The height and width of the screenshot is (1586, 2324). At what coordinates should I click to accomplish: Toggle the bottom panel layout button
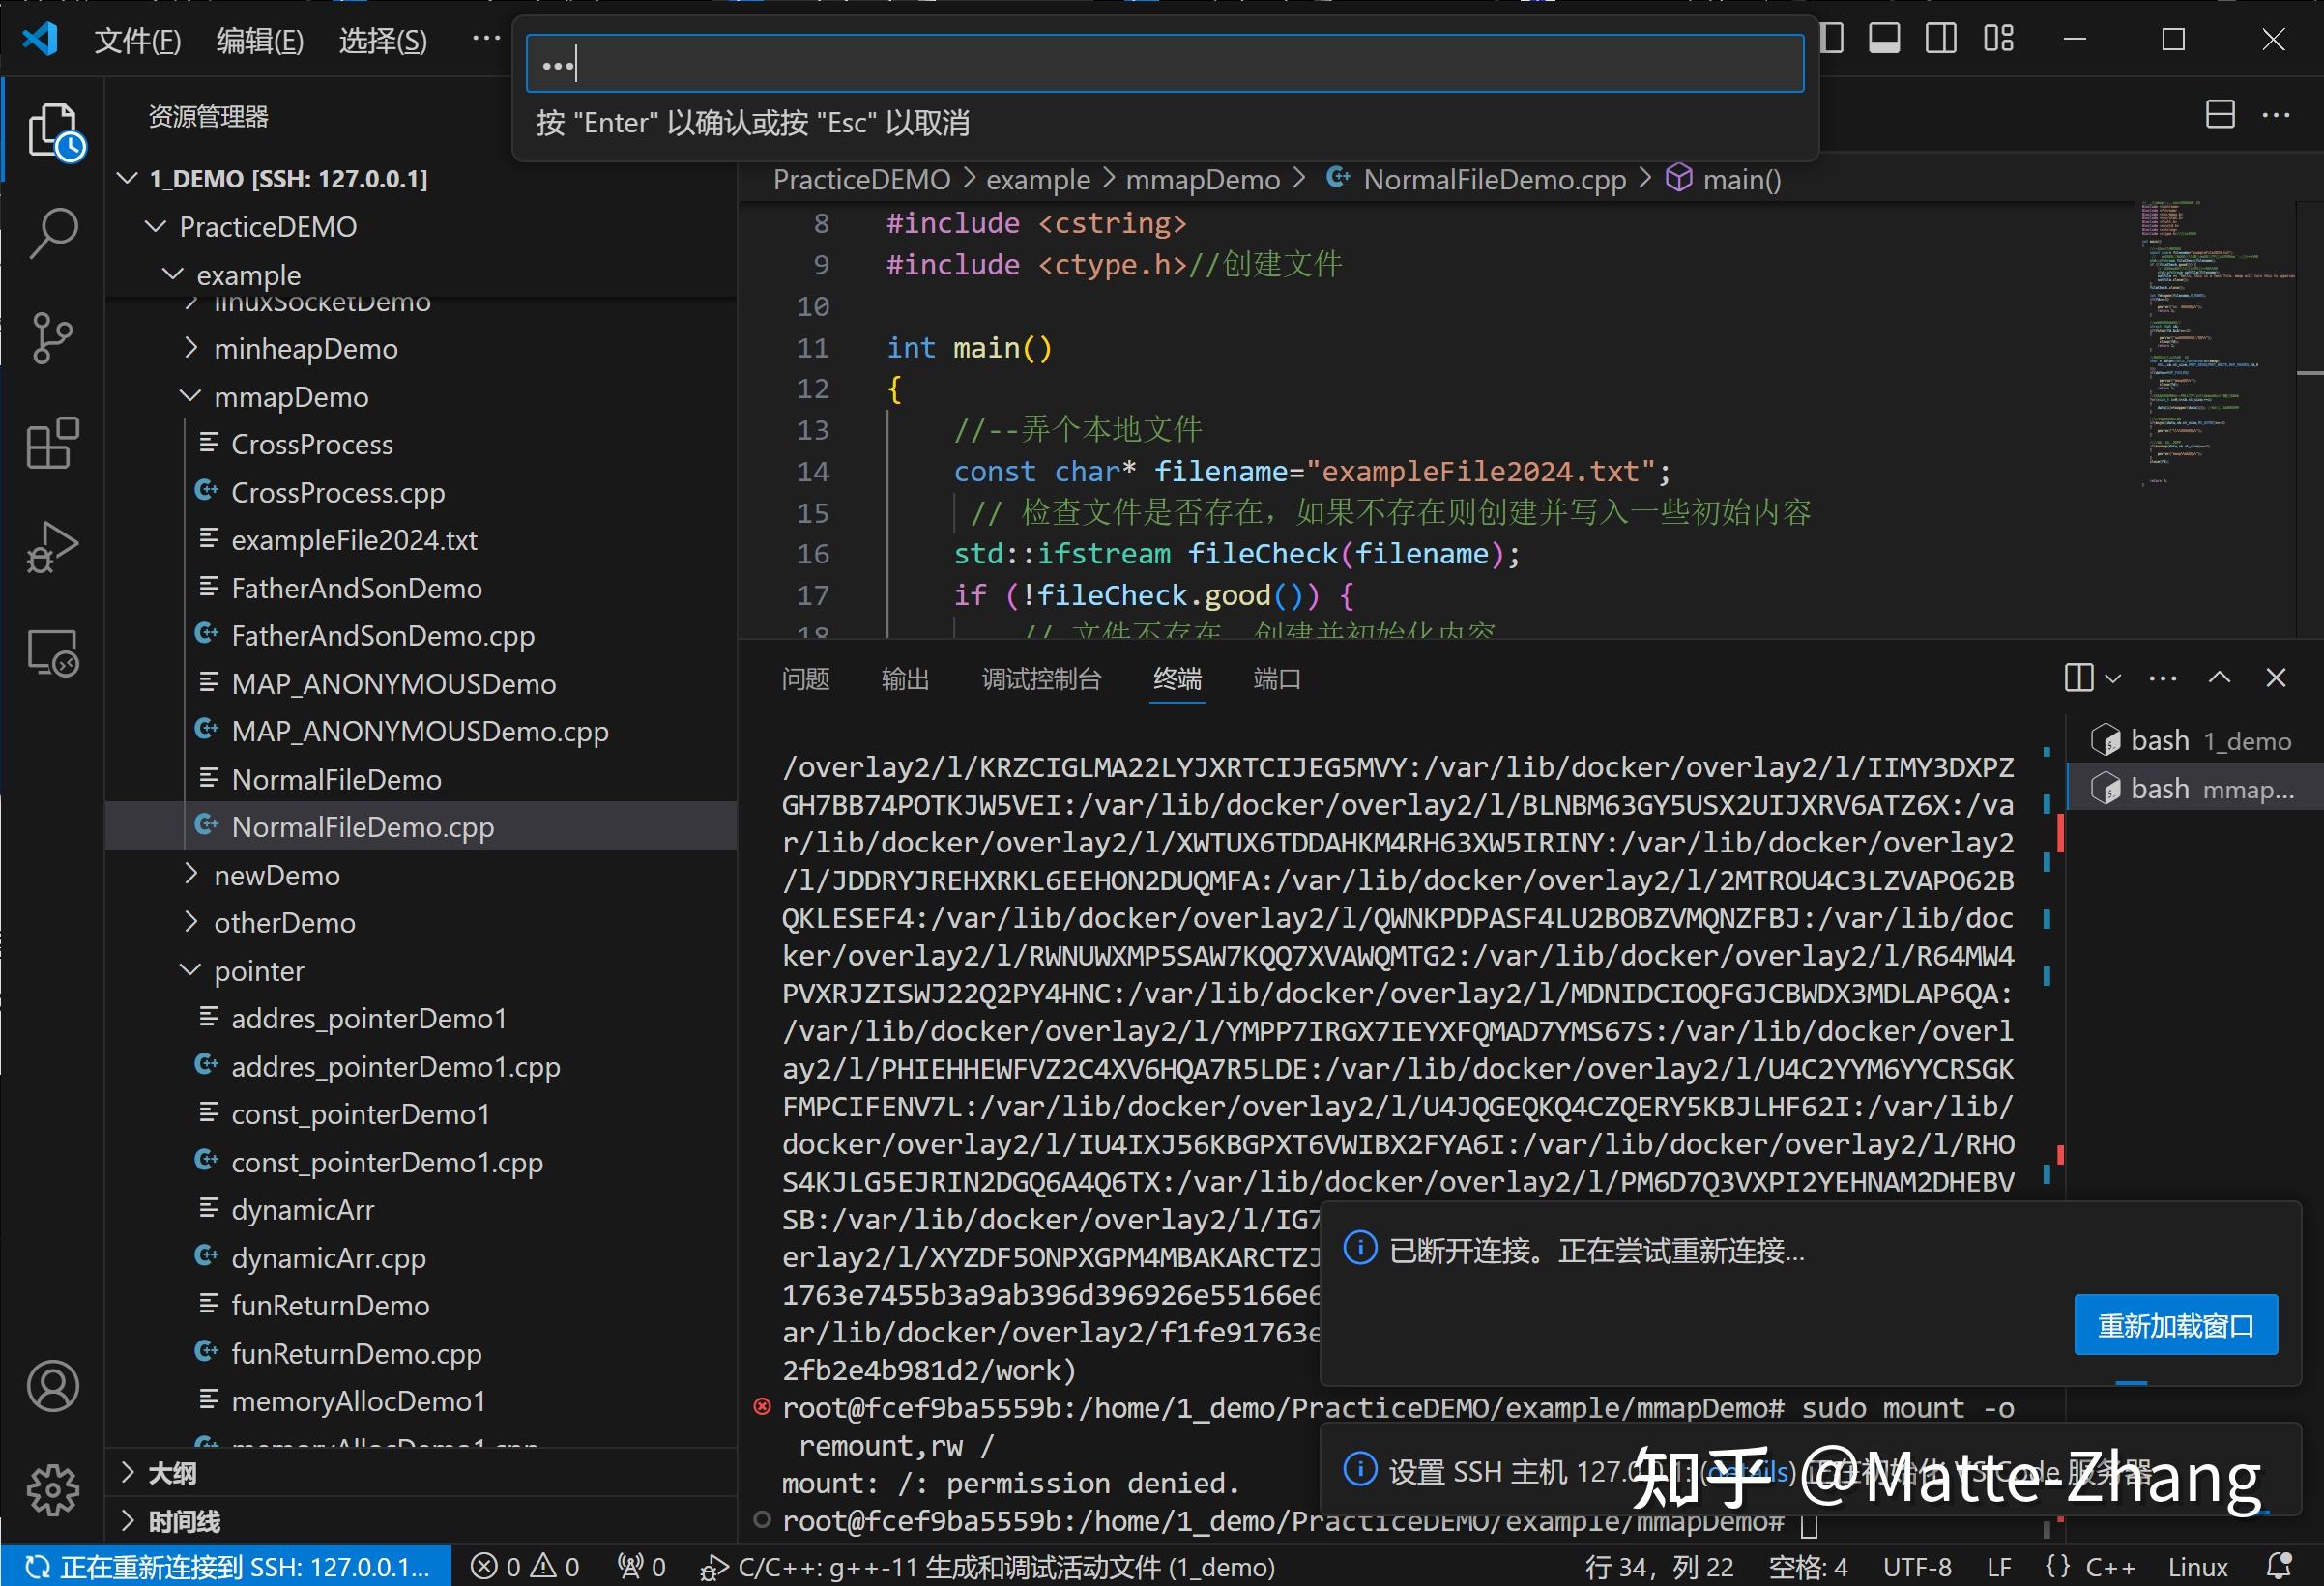pos(1884,39)
